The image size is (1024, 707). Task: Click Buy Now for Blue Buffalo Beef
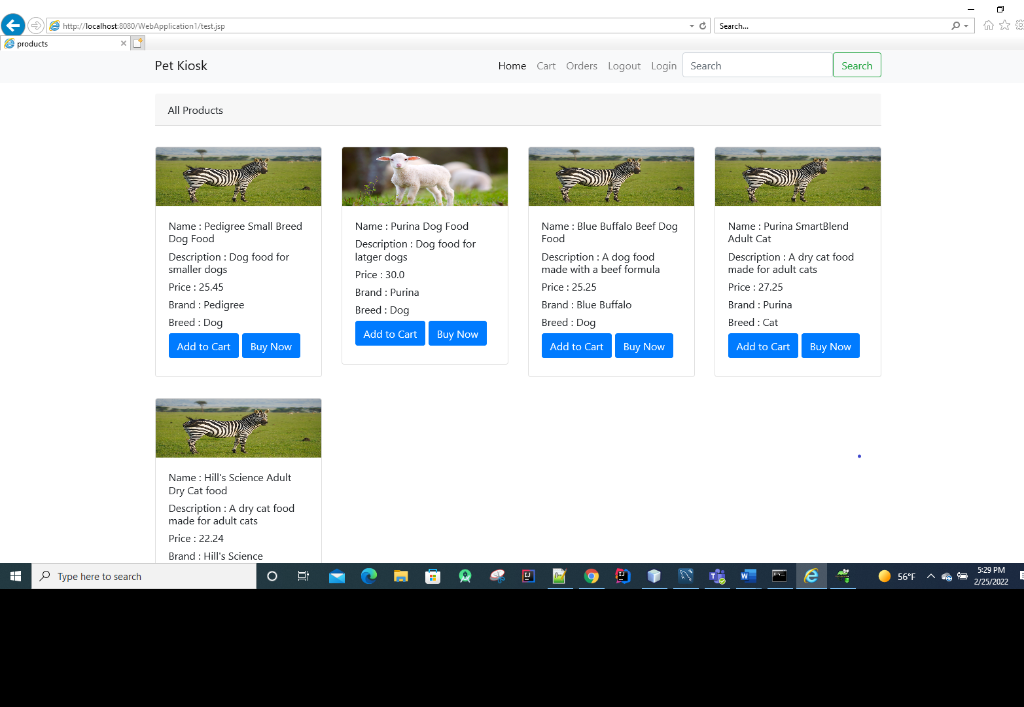tap(644, 346)
